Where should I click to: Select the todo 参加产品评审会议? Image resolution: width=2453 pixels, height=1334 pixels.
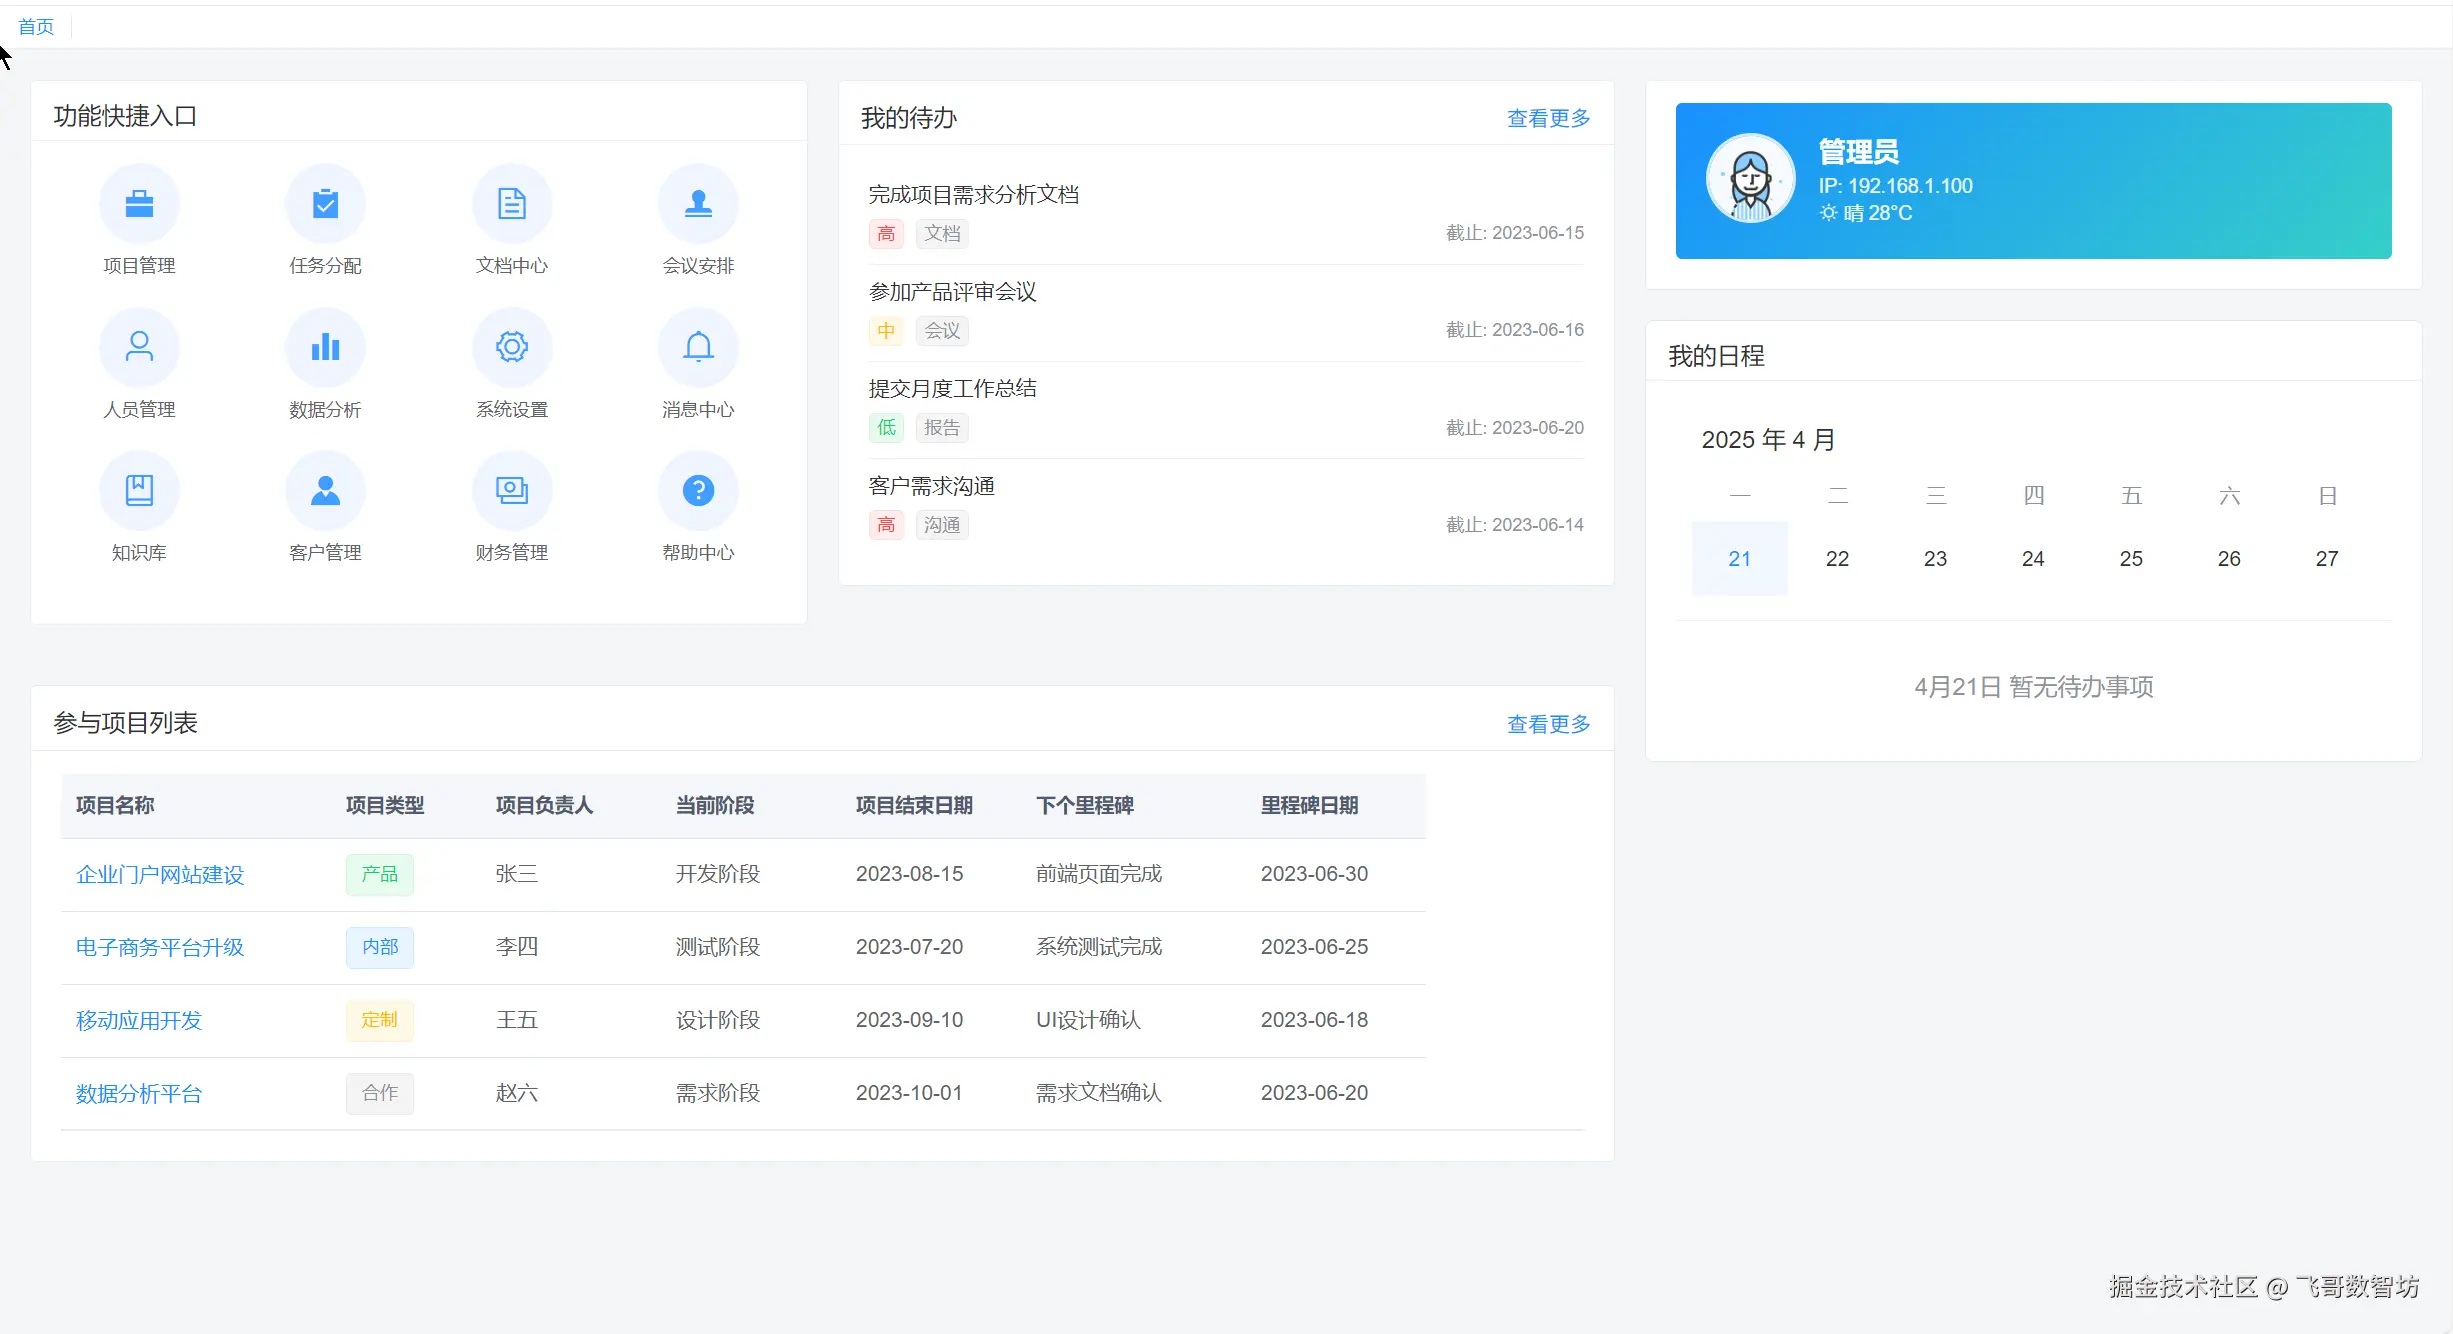coord(952,292)
